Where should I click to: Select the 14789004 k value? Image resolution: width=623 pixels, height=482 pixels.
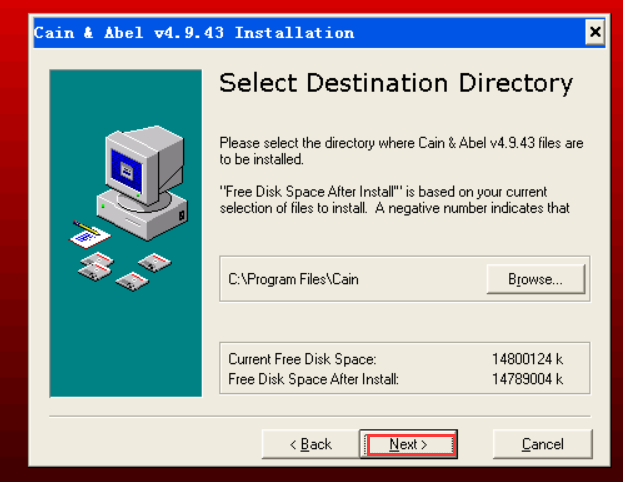pos(527,379)
